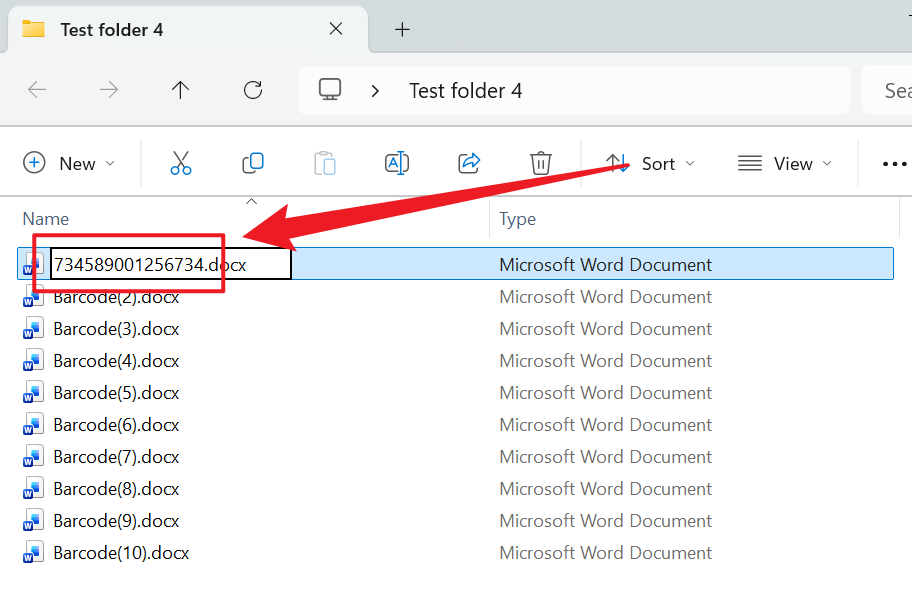Select the Cut icon in the toolbar
The height and width of the screenshot is (601, 912).
pyautogui.click(x=181, y=162)
